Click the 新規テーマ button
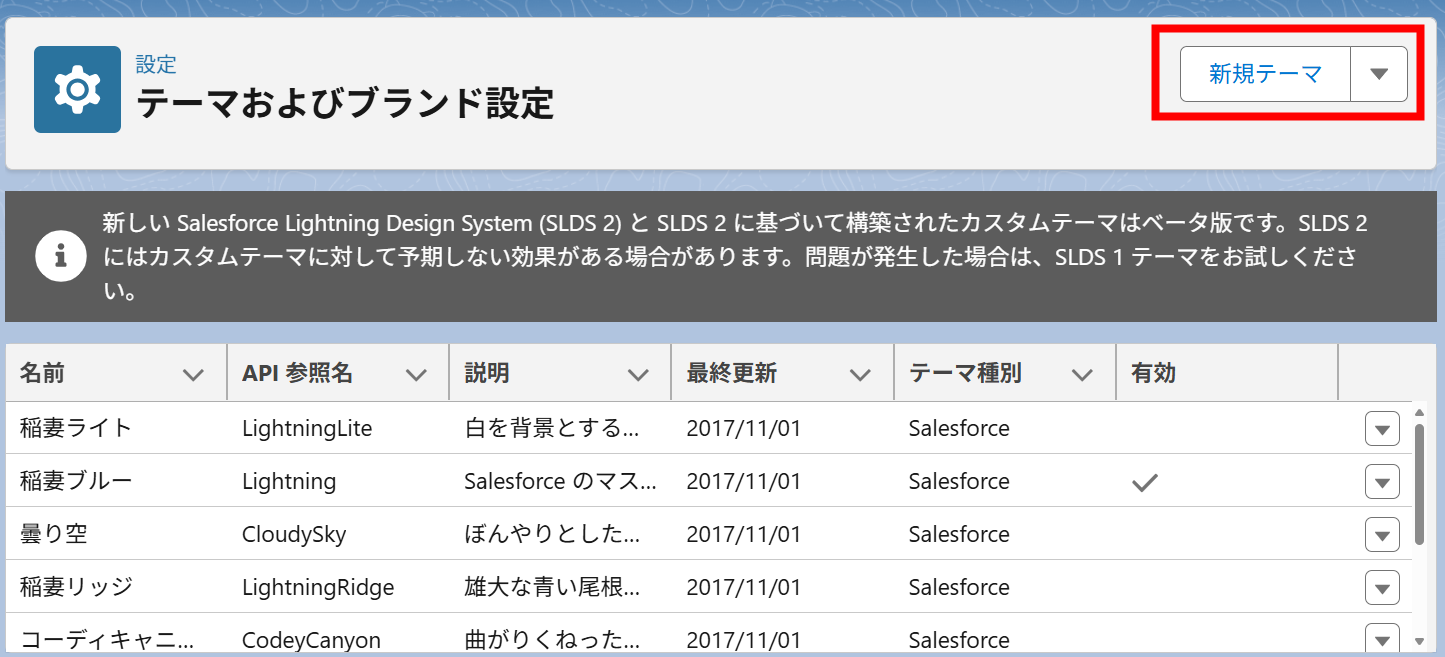Screen dimensions: 1445x657 click(1263, 73)
